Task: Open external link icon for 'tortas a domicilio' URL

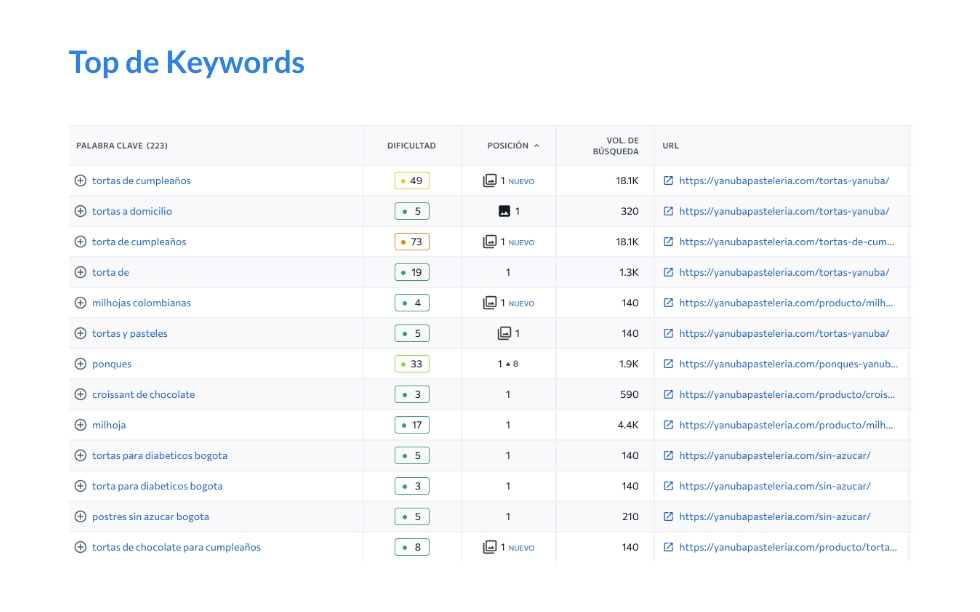Action: coord(668,211)
